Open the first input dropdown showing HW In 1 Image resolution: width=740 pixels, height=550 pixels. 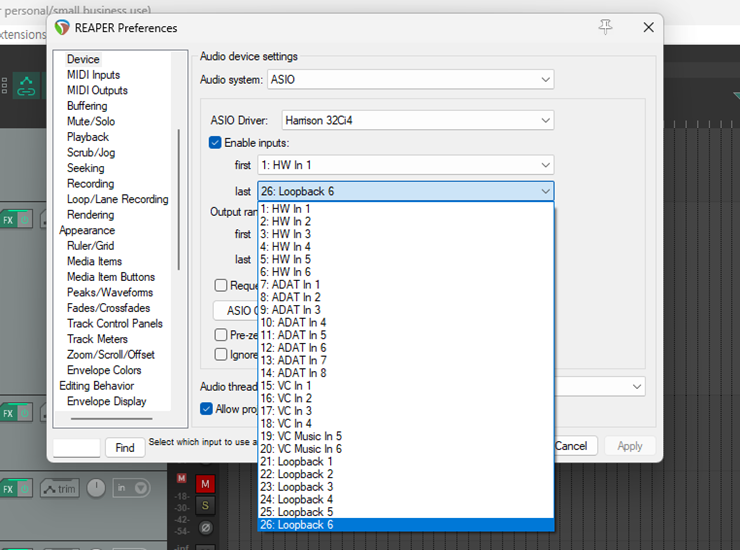point(406,165)
